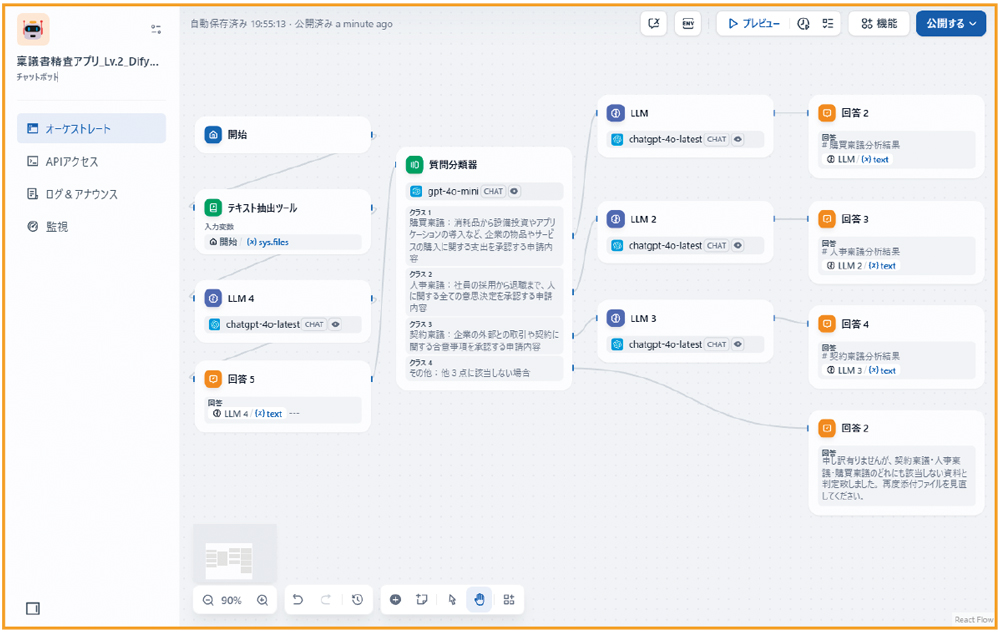Click the add note icon in bottom toolbar
The height and width of the screenshot is (633, 1000).
coord(421,599)
